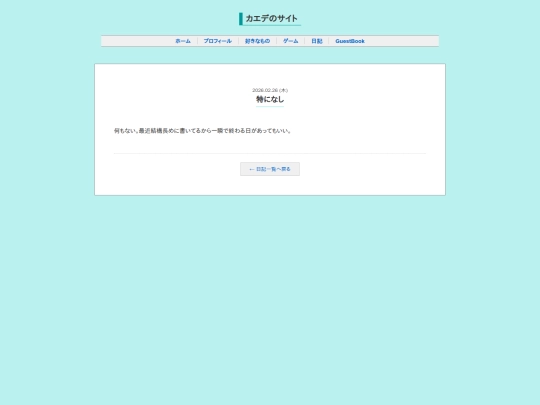Go to the プロフィール page
The width and height of the screenshot is (540, 405).
[218, 41]
